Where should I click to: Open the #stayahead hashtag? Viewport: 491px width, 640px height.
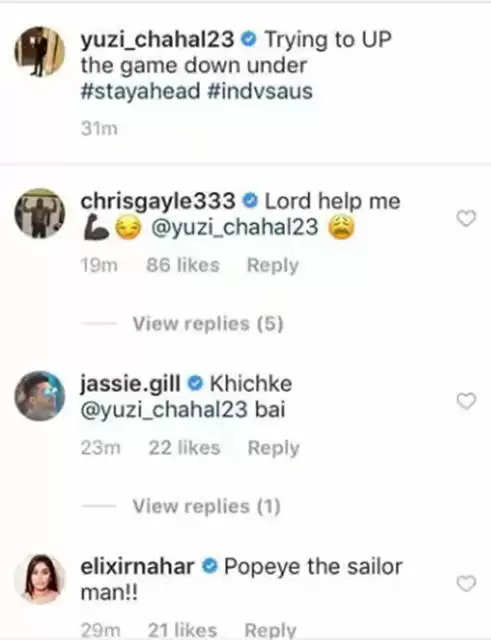140,91
